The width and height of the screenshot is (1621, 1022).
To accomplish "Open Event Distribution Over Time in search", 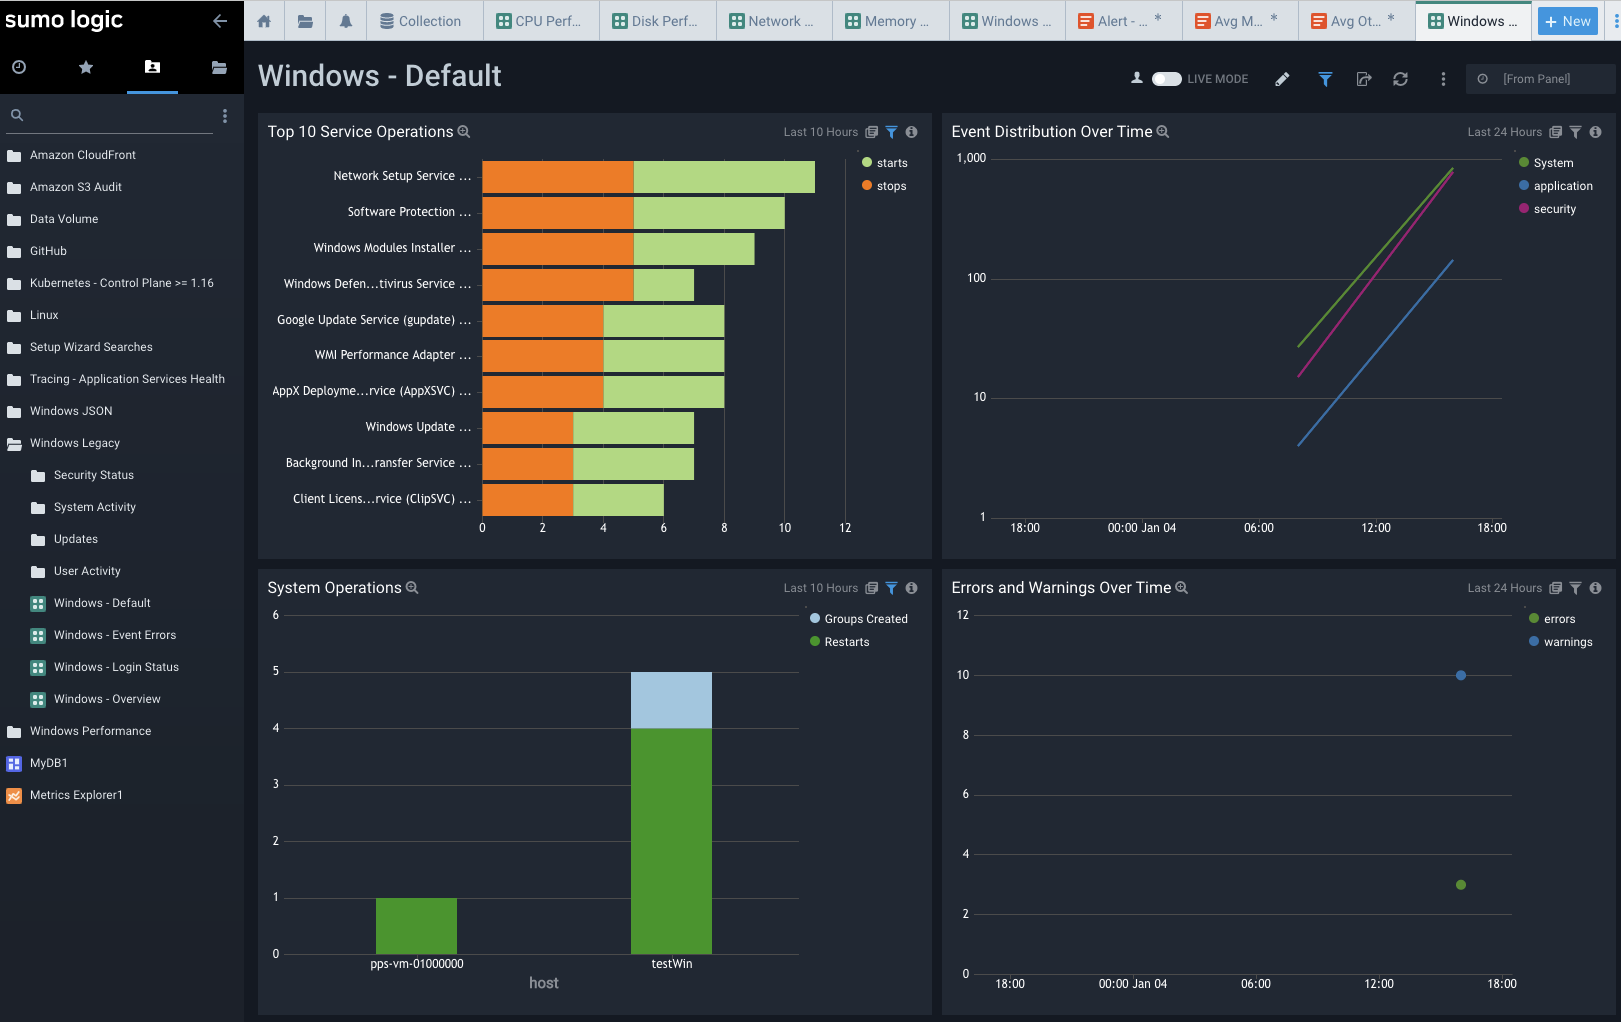I will [x=1163, y=132].
